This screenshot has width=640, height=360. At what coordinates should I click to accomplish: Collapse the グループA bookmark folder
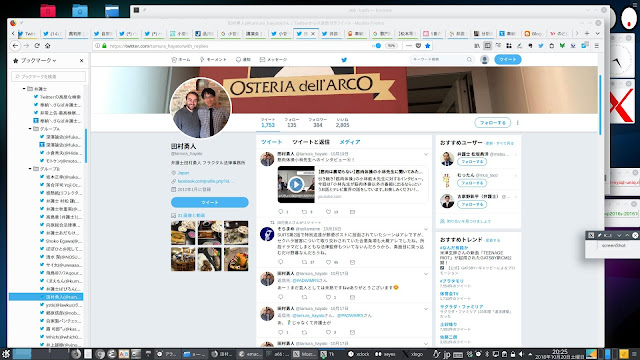(x=30, y=129)
